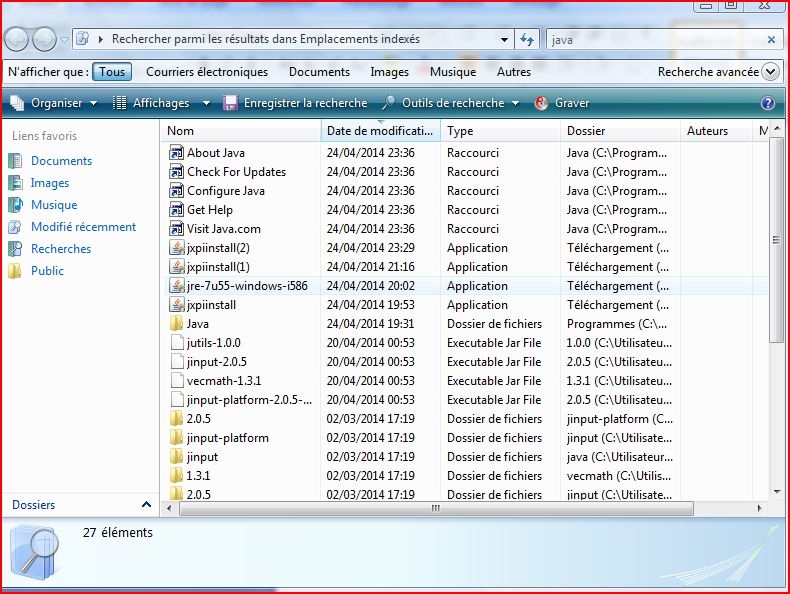Image resolution: width=790 pixels, height=594 pixels.
Task: Open Images favorite link
Action: point(49,183)
